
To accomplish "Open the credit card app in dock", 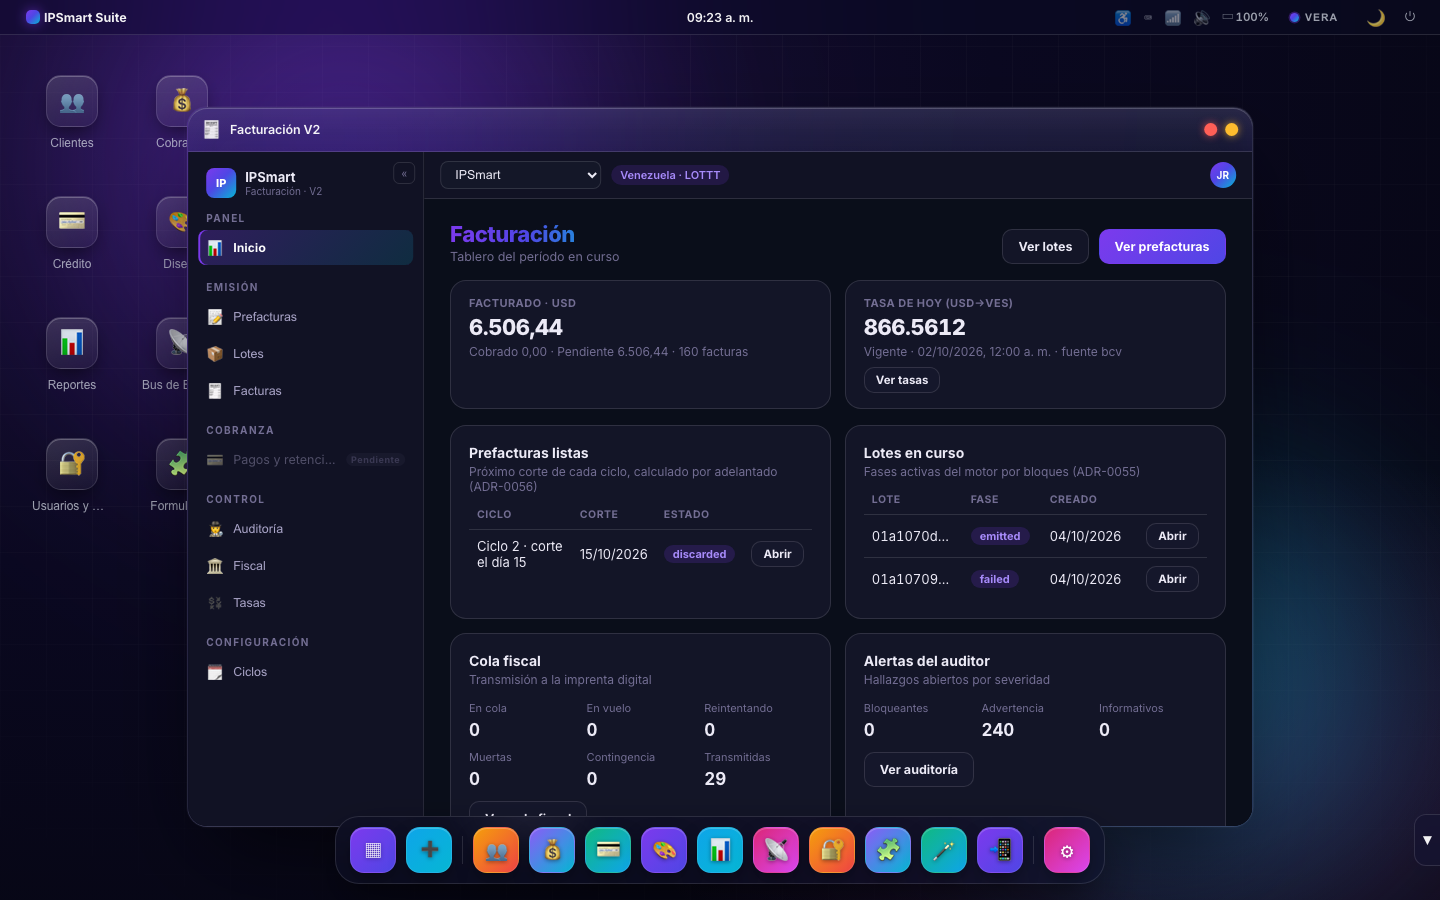I will (608, 850).
